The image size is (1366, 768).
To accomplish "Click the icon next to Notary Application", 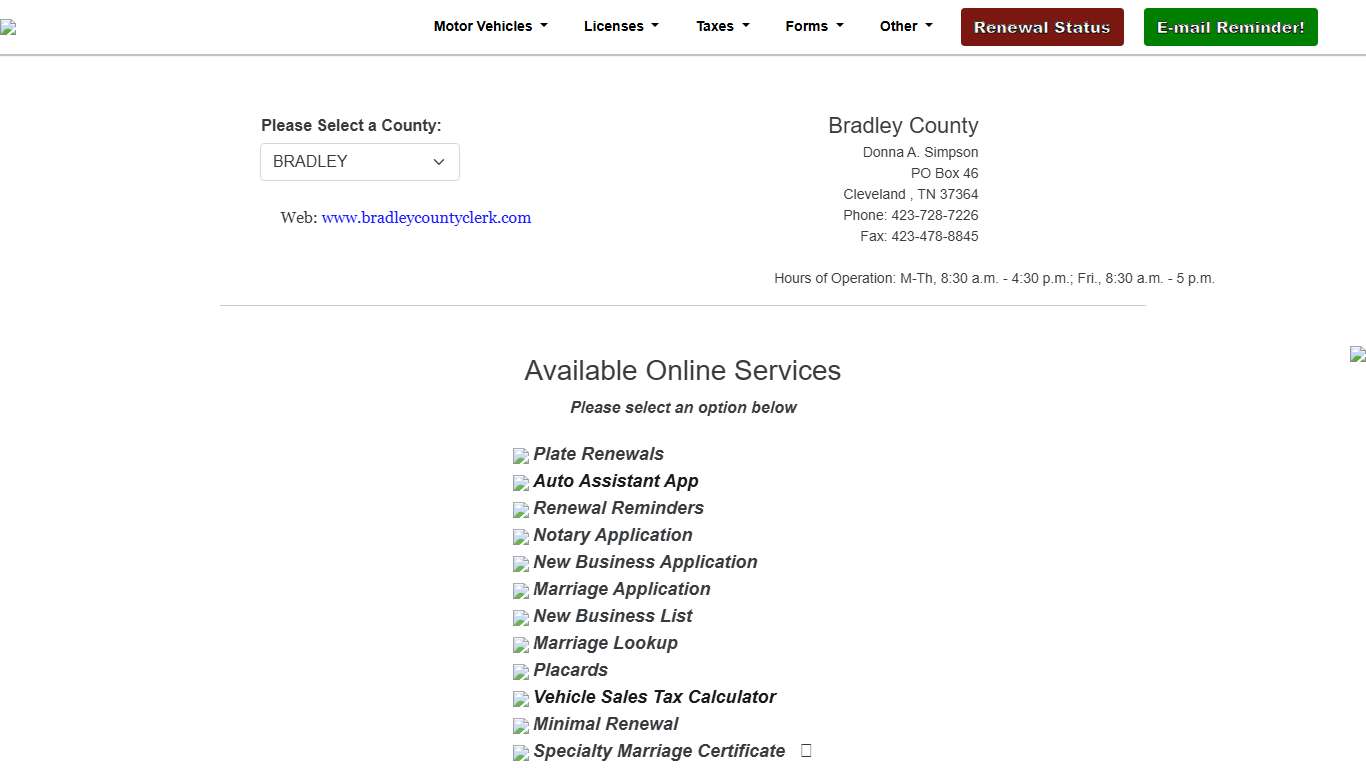I will pos(520,537).
